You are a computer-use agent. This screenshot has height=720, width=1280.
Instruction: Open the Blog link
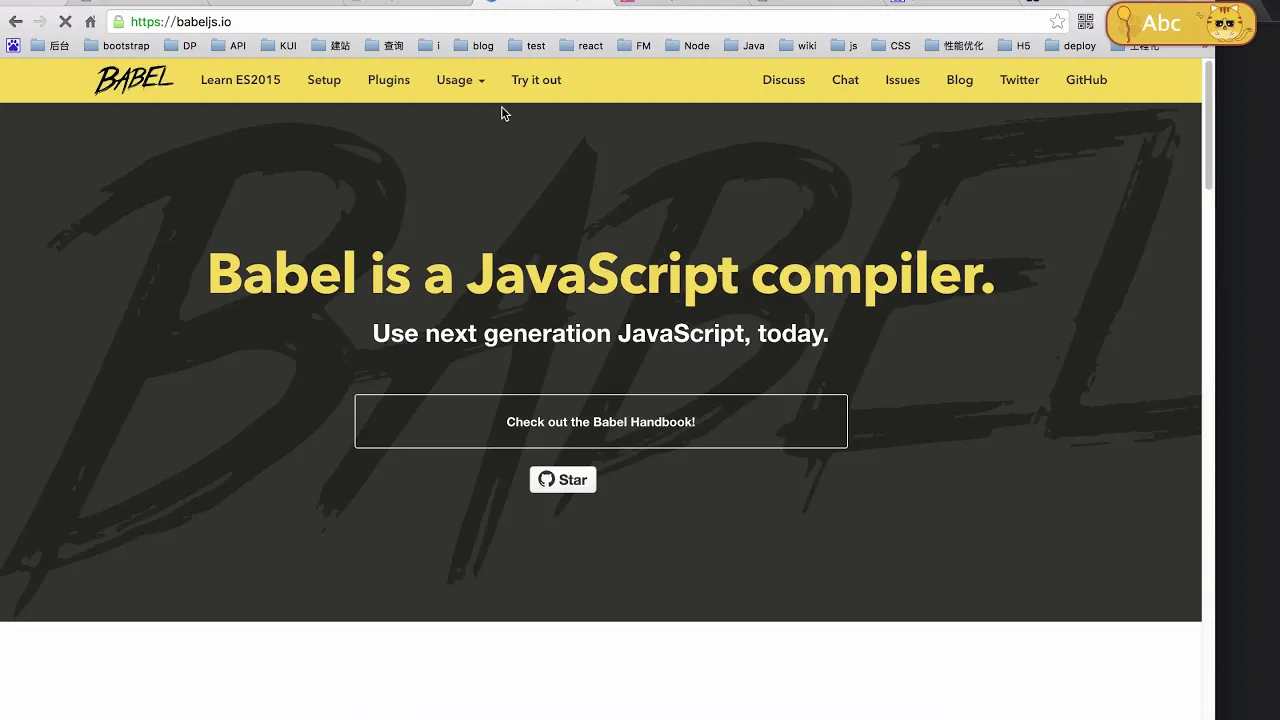pyautogui.click(x=960, y=80)
